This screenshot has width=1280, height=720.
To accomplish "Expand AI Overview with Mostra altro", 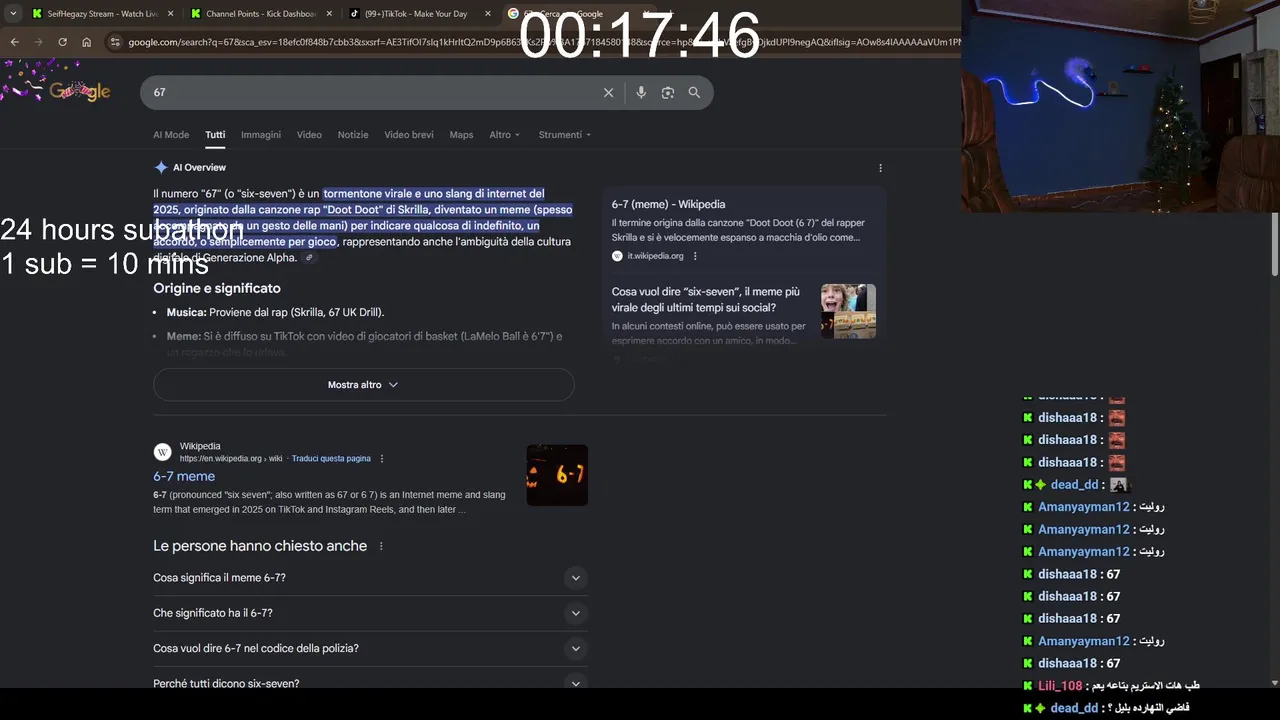I will point(364,385).
